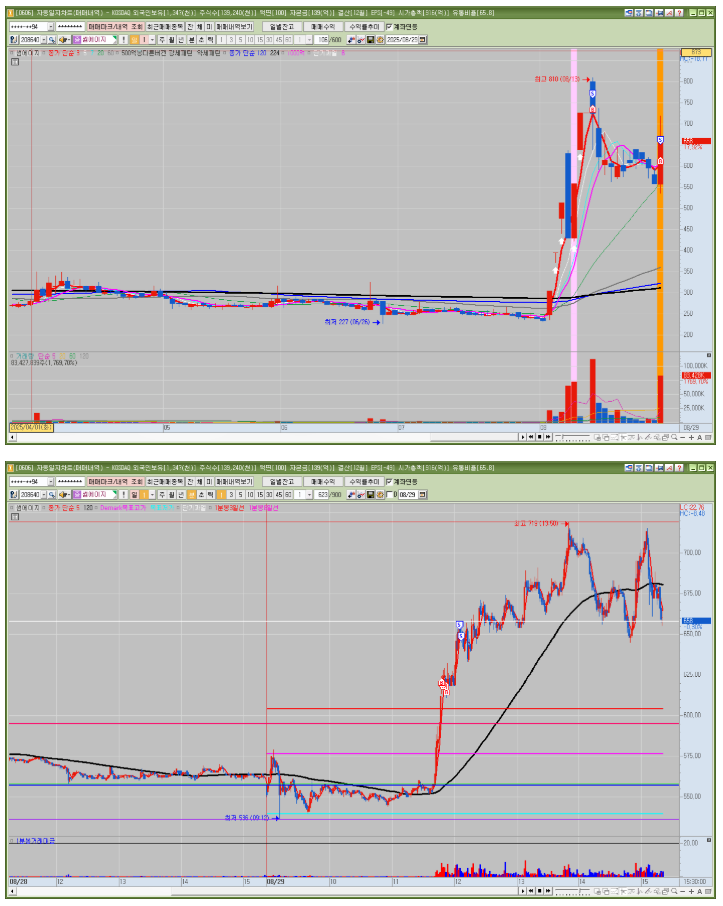The height and width of the screenshot is (906, 723).
Task: Open the calendar picker beside 2025/08/29 date
Action: (x=422, y=40)
